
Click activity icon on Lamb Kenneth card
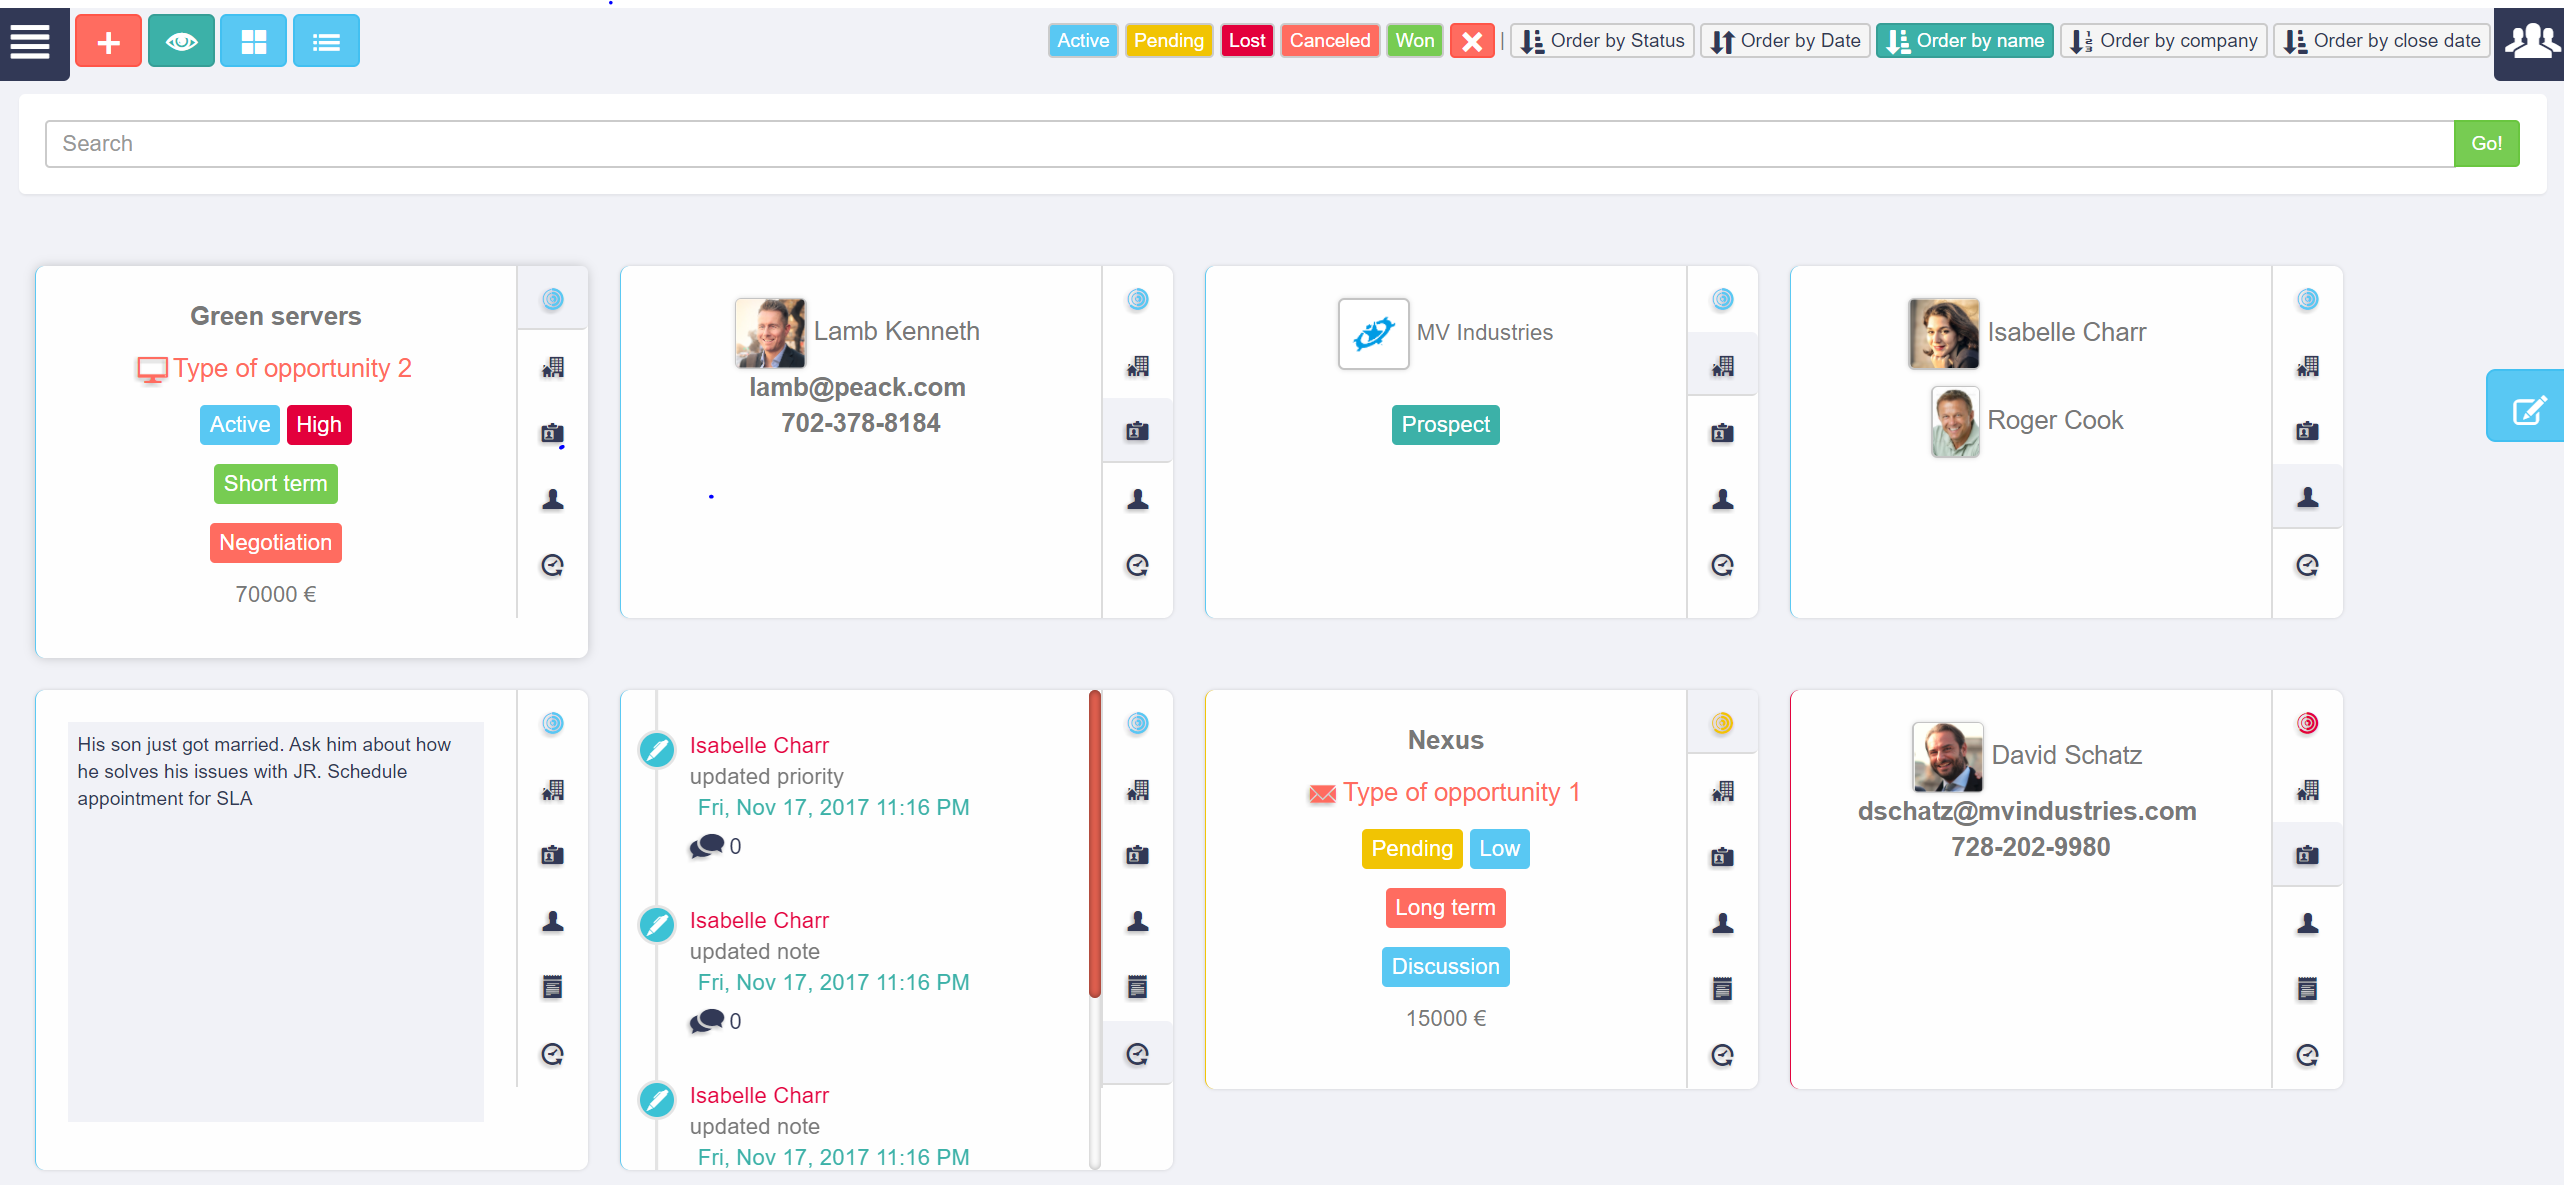tap(1138, 566)
